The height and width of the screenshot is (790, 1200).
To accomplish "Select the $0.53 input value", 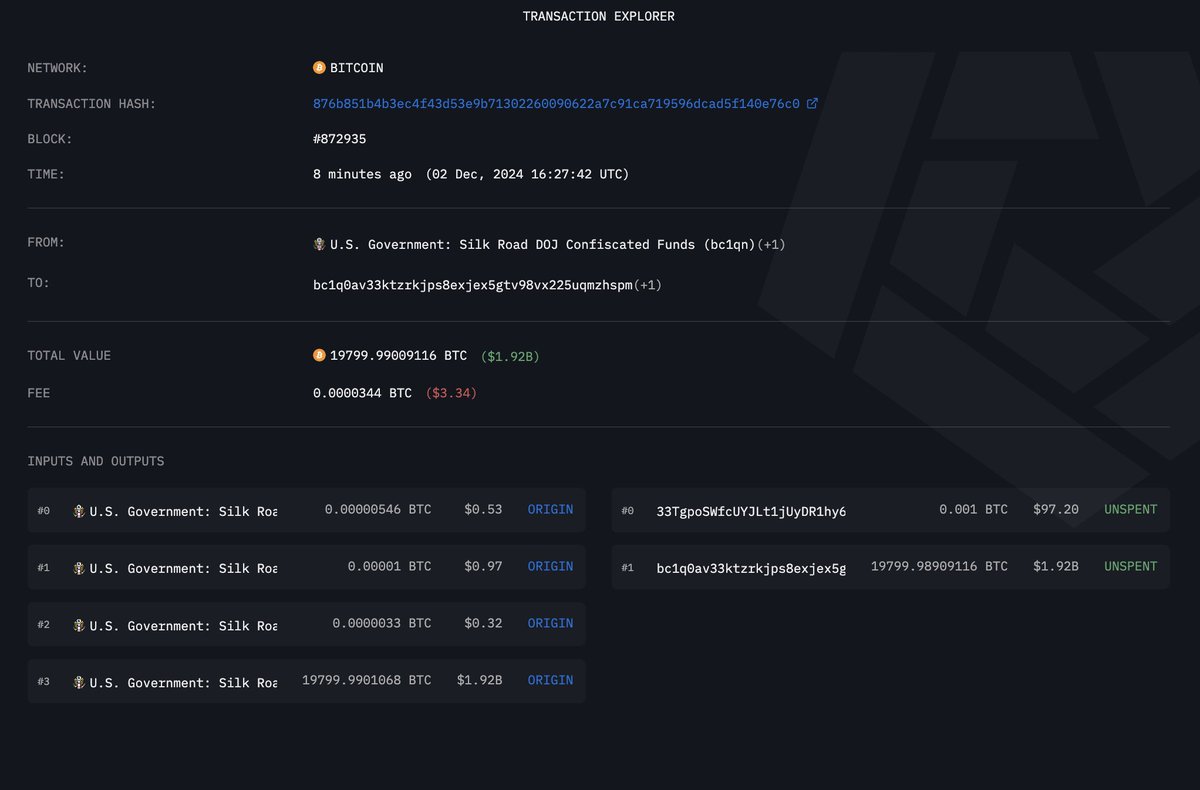I will (x=483, y=509).
